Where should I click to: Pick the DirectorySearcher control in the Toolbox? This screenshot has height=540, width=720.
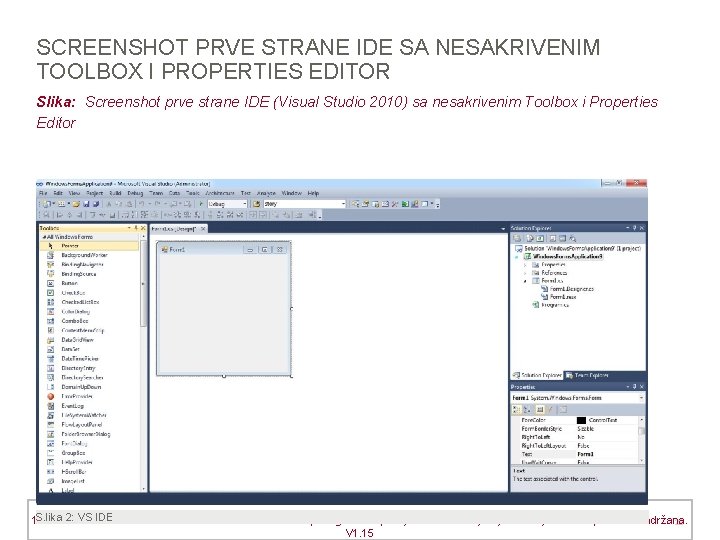pos(89,377)
